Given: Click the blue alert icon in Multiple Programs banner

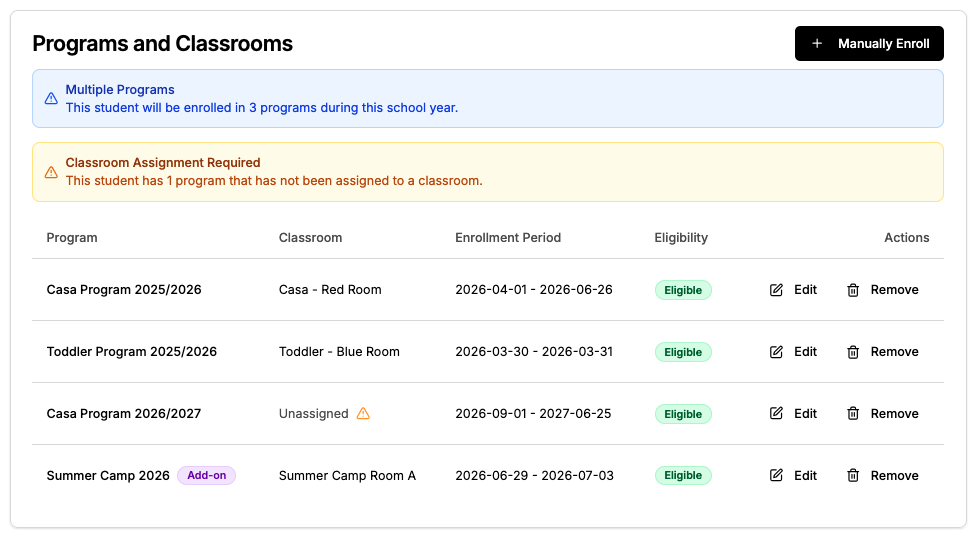Looking at the screenshot, I should pyautogui.click(x=51, y=98).
